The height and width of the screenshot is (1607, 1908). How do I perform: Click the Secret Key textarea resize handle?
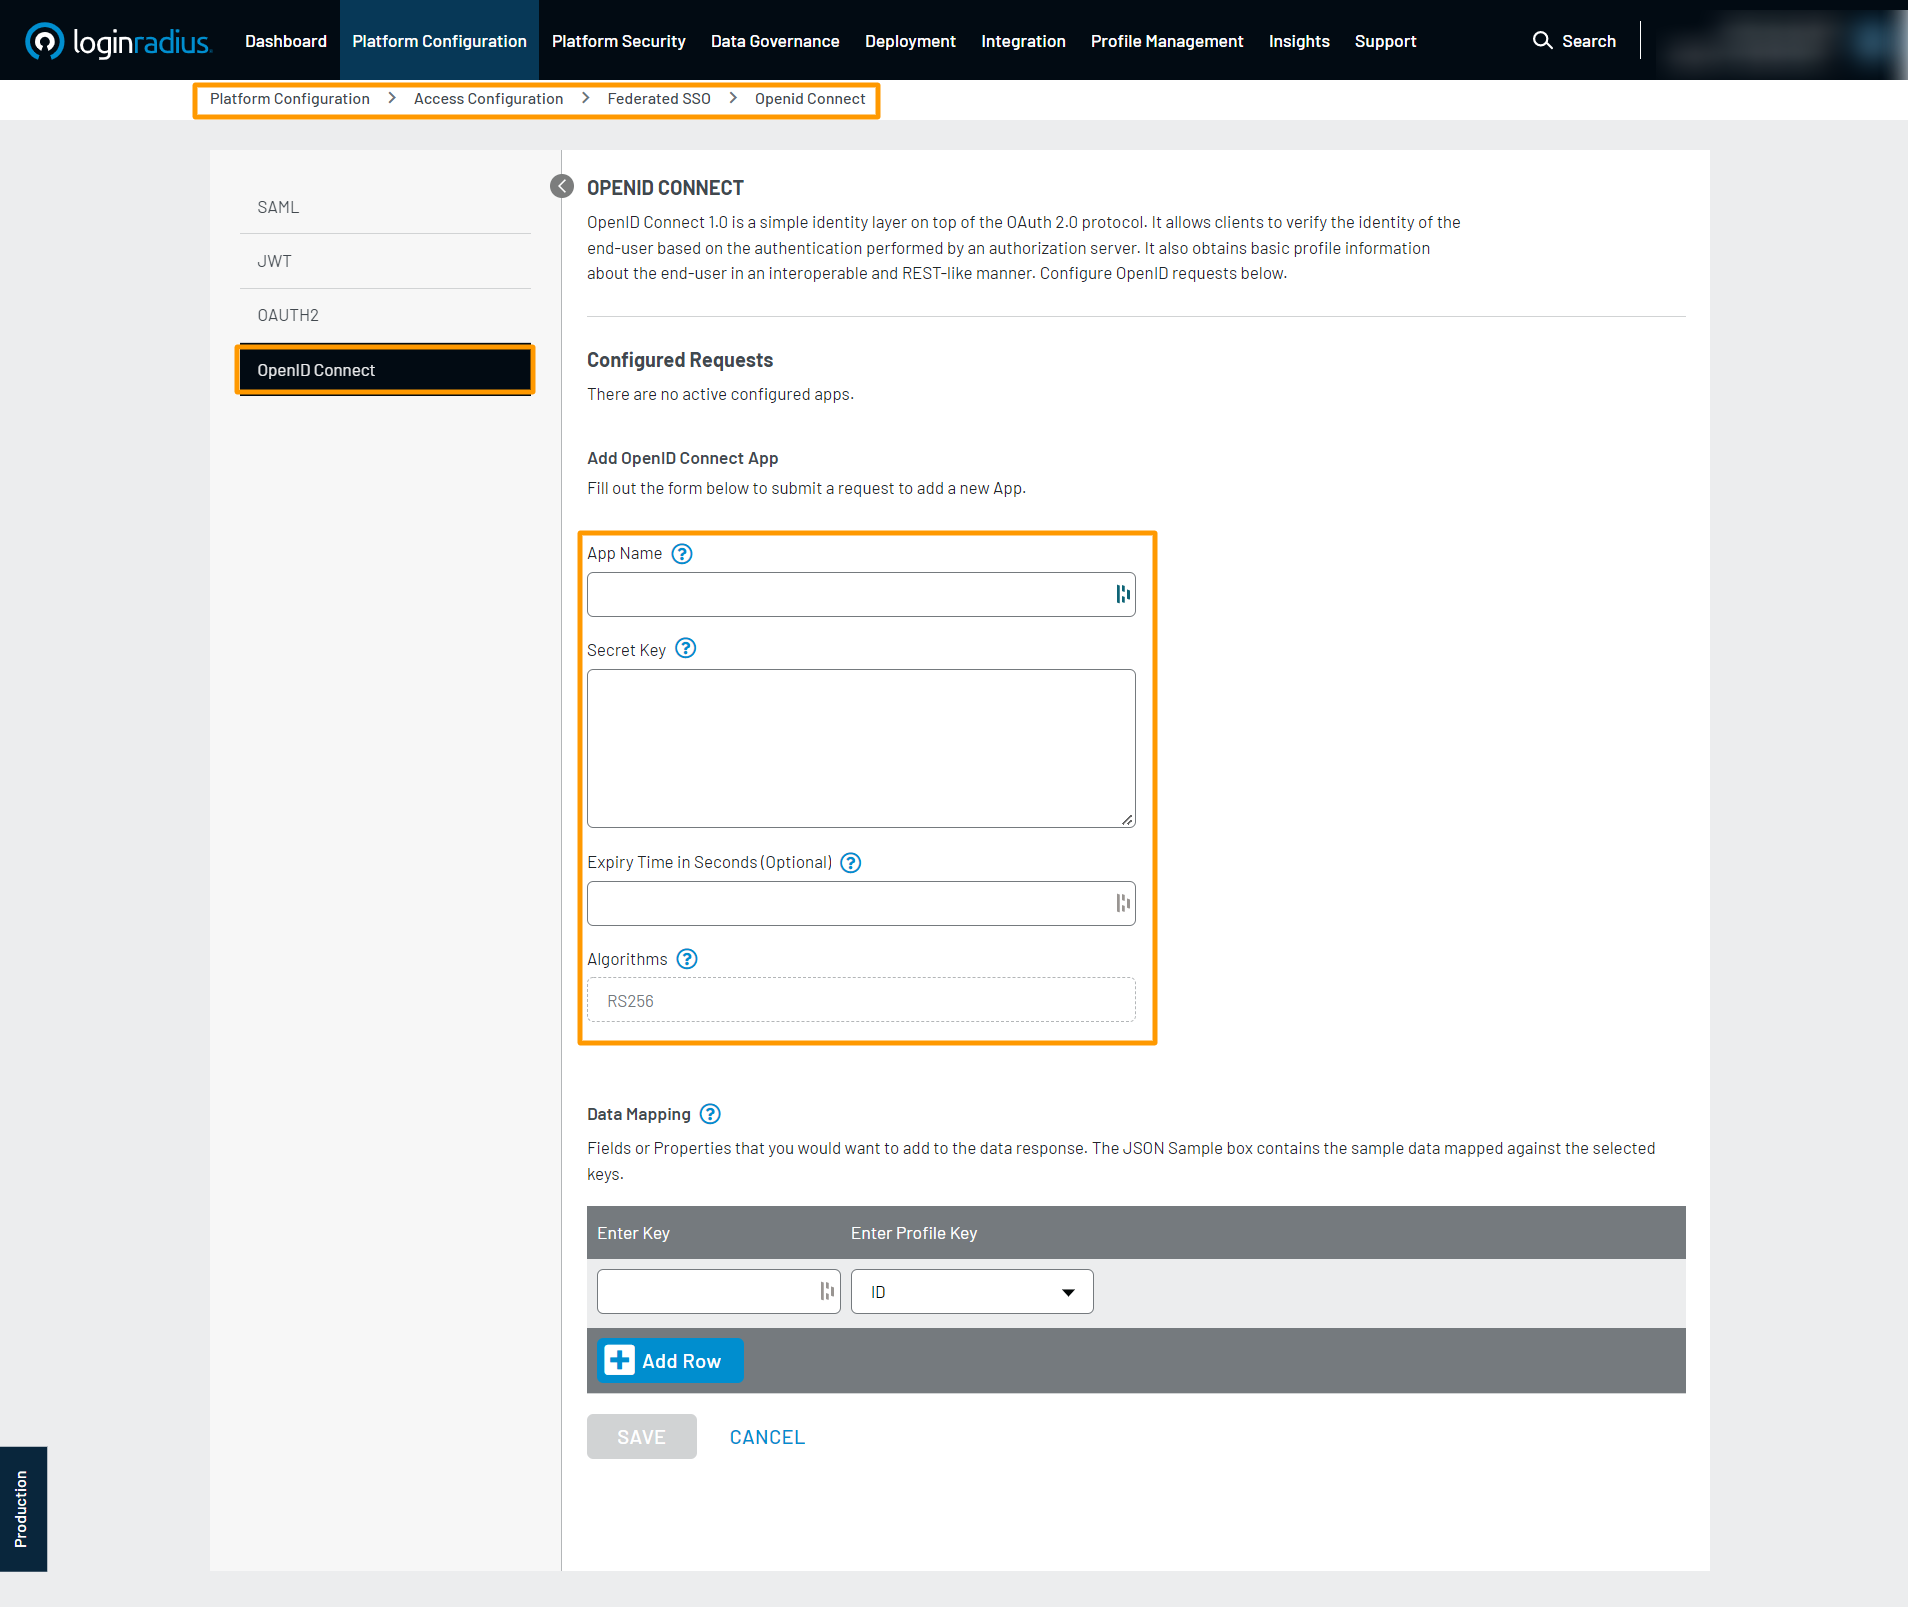tap(1127, 819)
